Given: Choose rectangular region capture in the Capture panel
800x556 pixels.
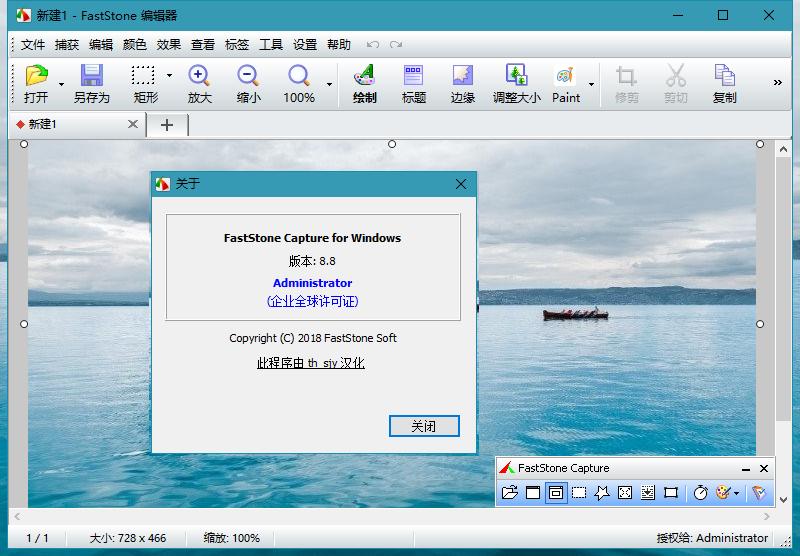Looking at the screenshot, I should 579,492.
